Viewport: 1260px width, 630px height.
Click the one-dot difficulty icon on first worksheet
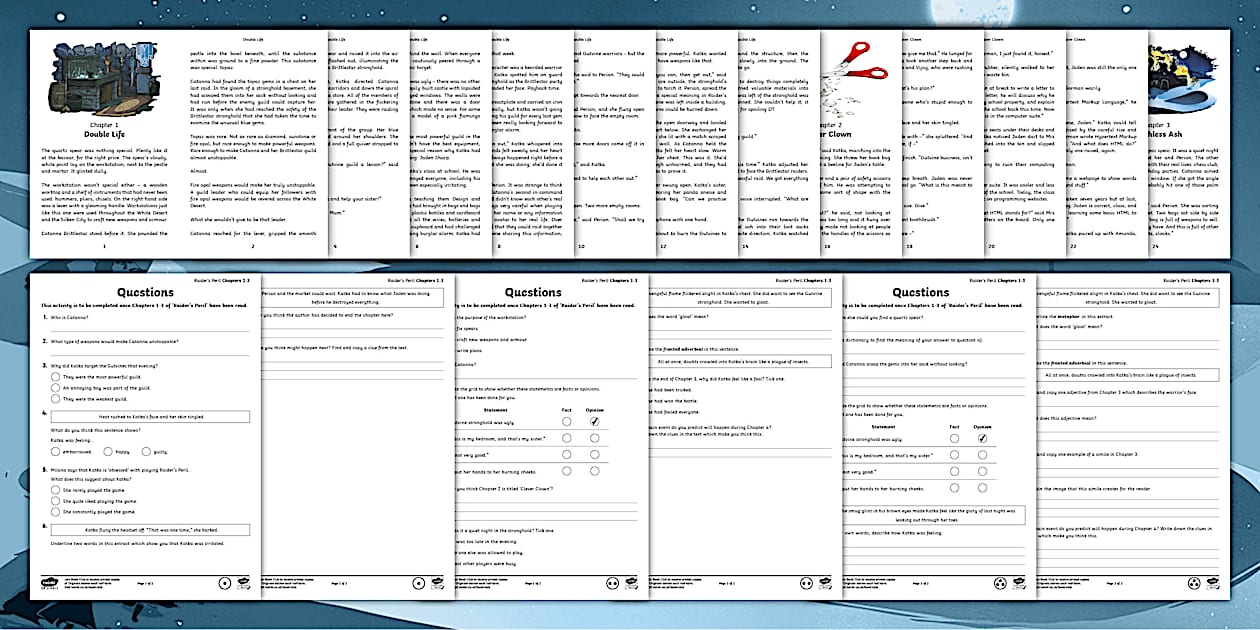[224, 582]
